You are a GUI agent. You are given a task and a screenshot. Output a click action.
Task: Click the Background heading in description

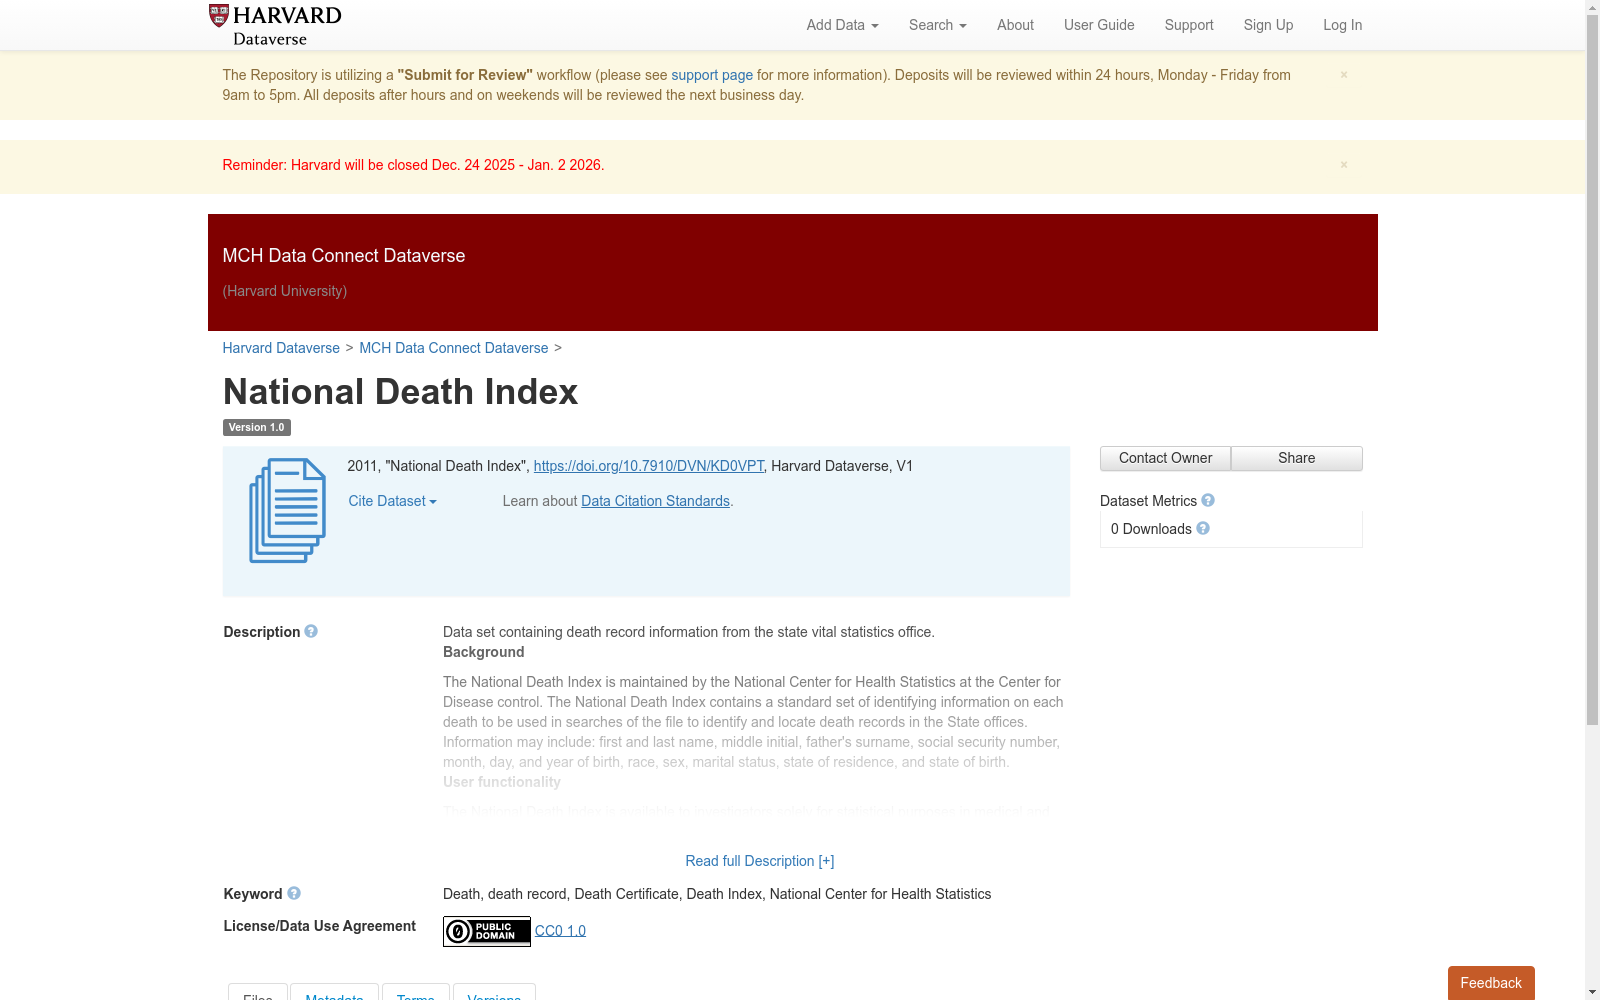tap(484, 652)
